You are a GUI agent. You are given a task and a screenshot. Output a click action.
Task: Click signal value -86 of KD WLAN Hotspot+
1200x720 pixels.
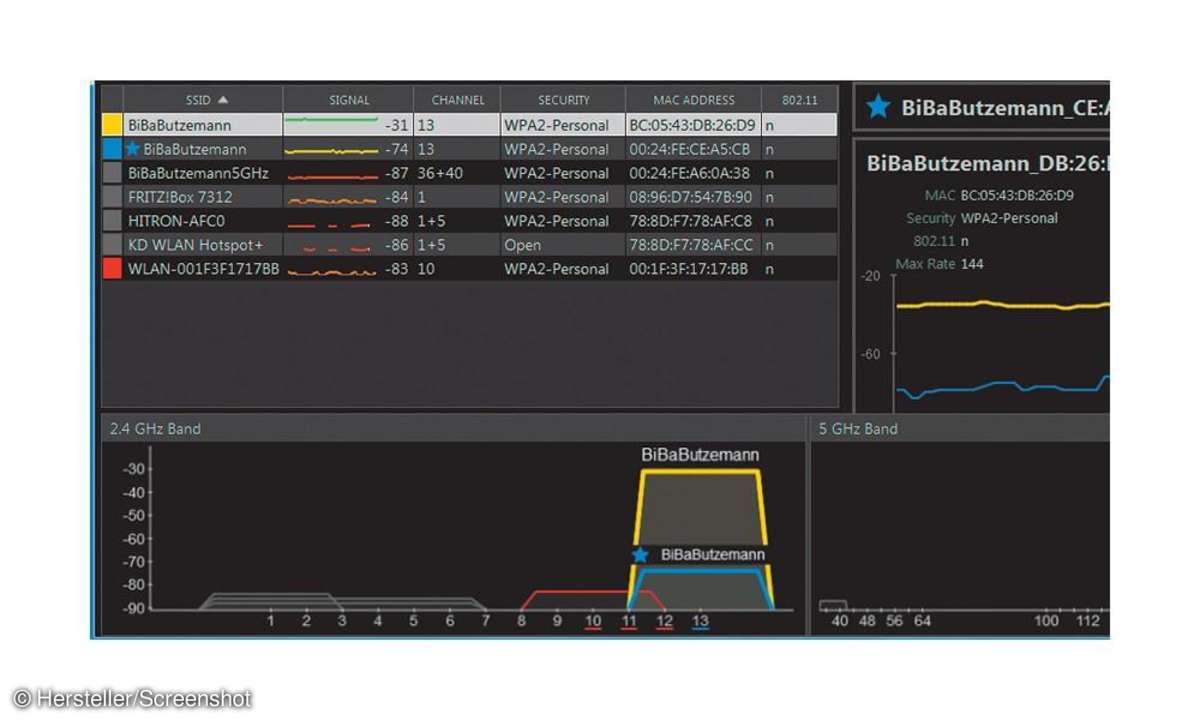tap(396, 245)
